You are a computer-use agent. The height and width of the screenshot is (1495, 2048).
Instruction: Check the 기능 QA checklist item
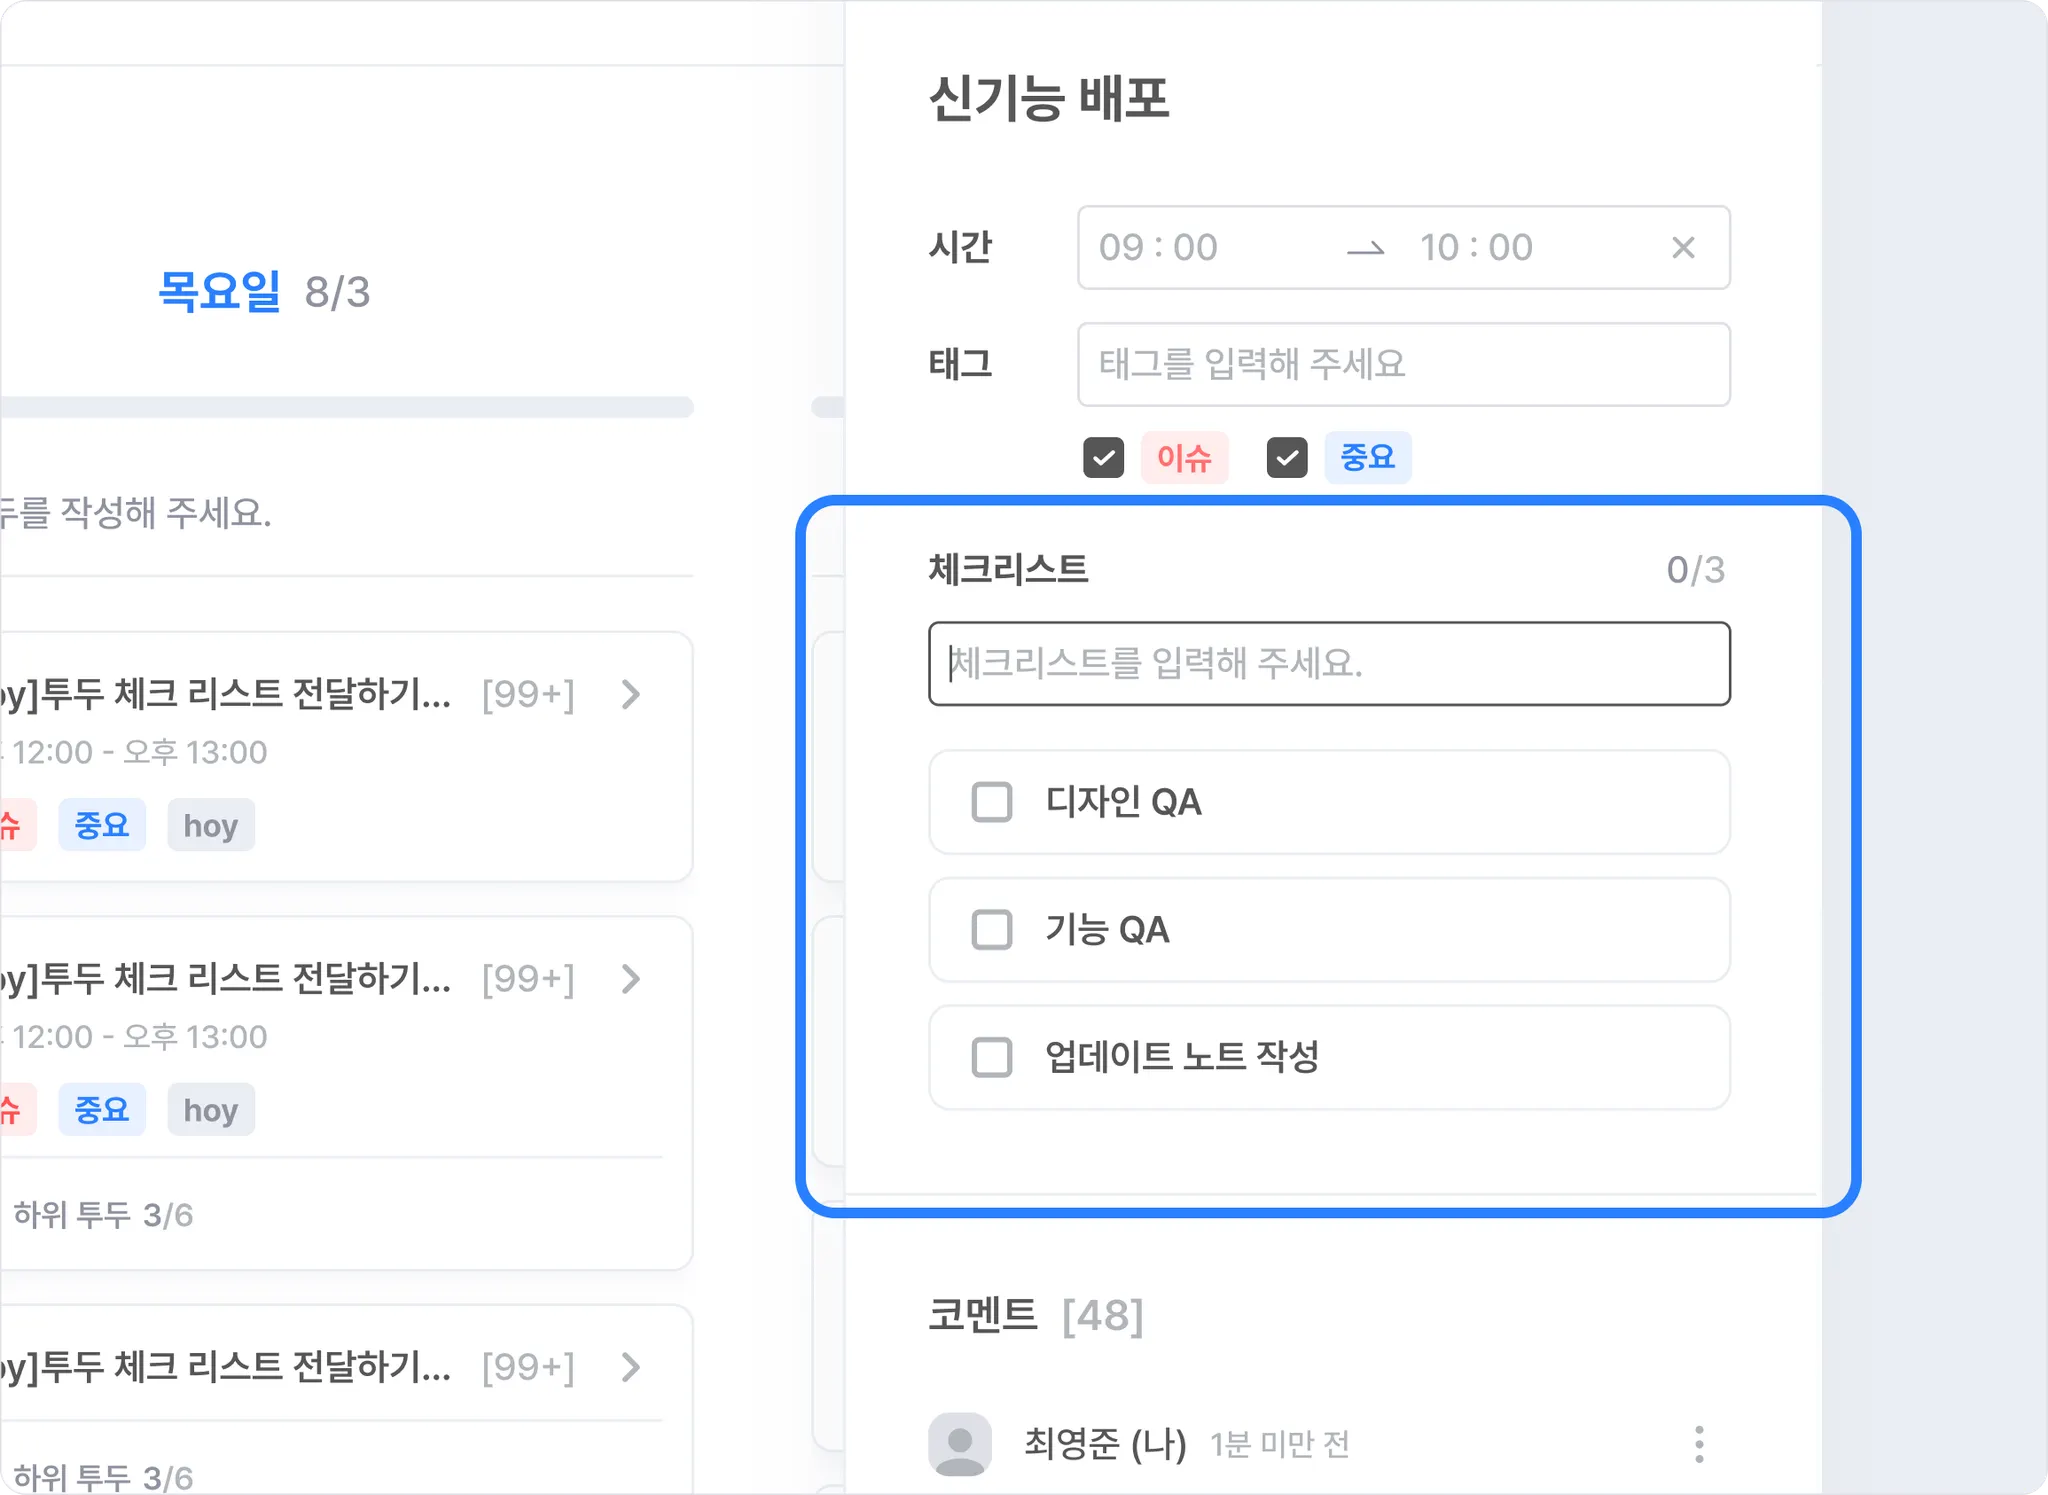(x=992, y=930)
